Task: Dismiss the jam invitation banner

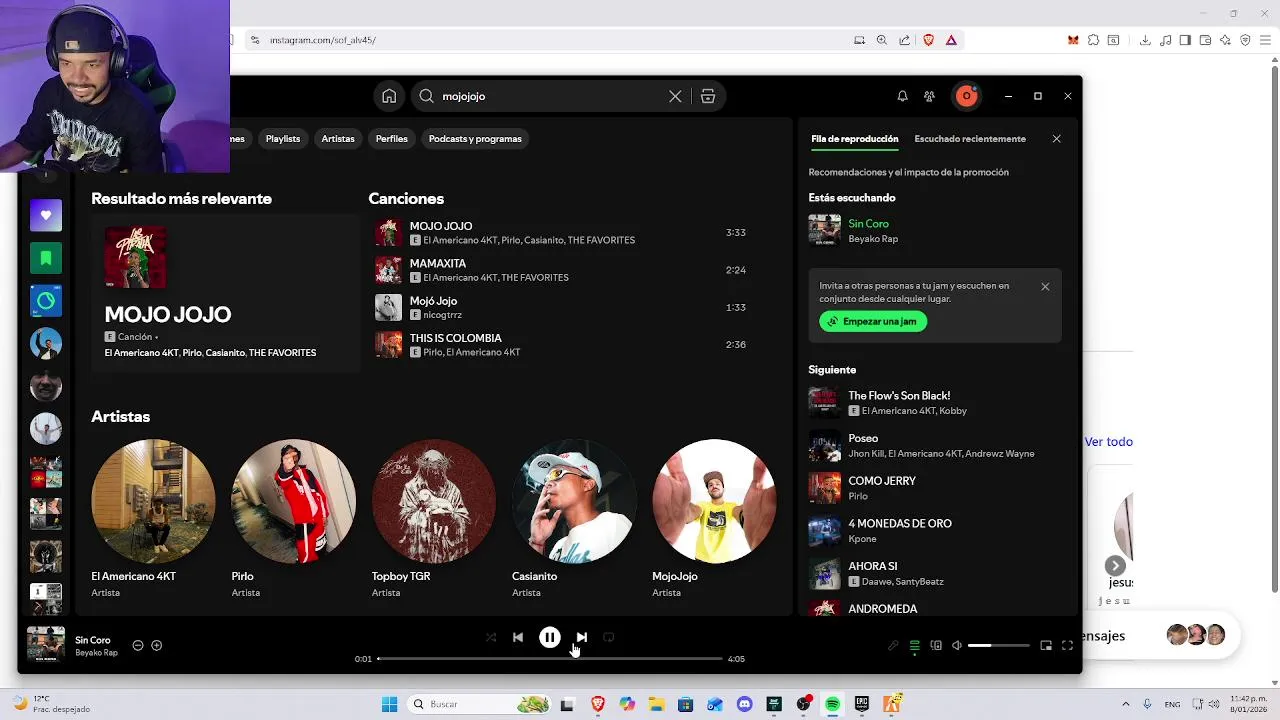Action: pyautogui.click(x=1045, y=287)
